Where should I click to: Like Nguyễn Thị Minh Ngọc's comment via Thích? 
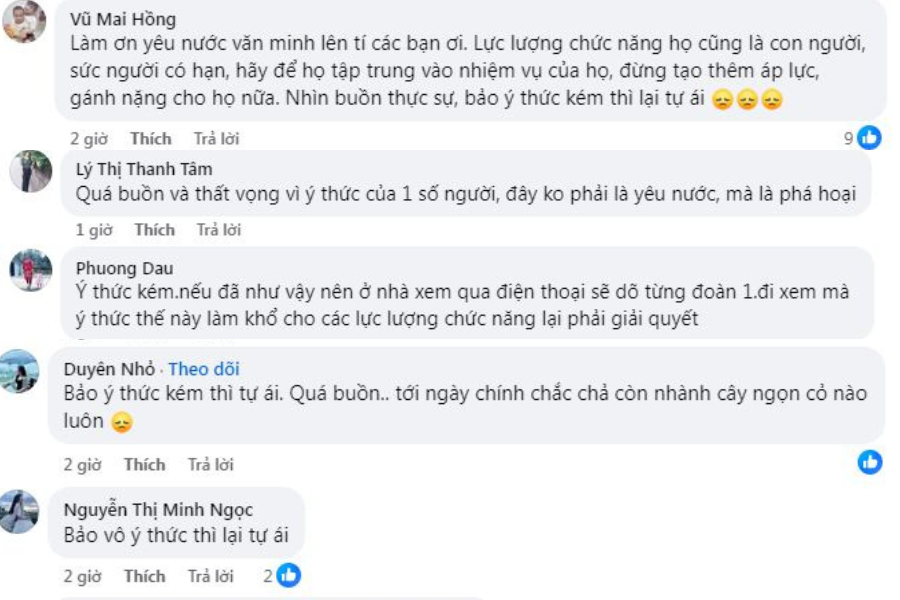point(144,576)
